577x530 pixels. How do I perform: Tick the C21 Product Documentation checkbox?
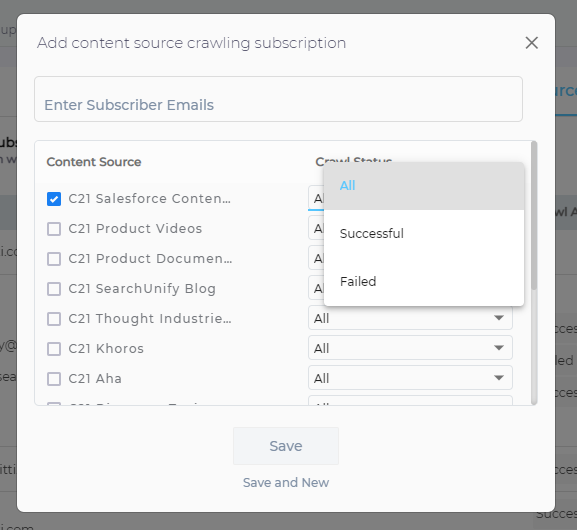(x=54, y=259)
